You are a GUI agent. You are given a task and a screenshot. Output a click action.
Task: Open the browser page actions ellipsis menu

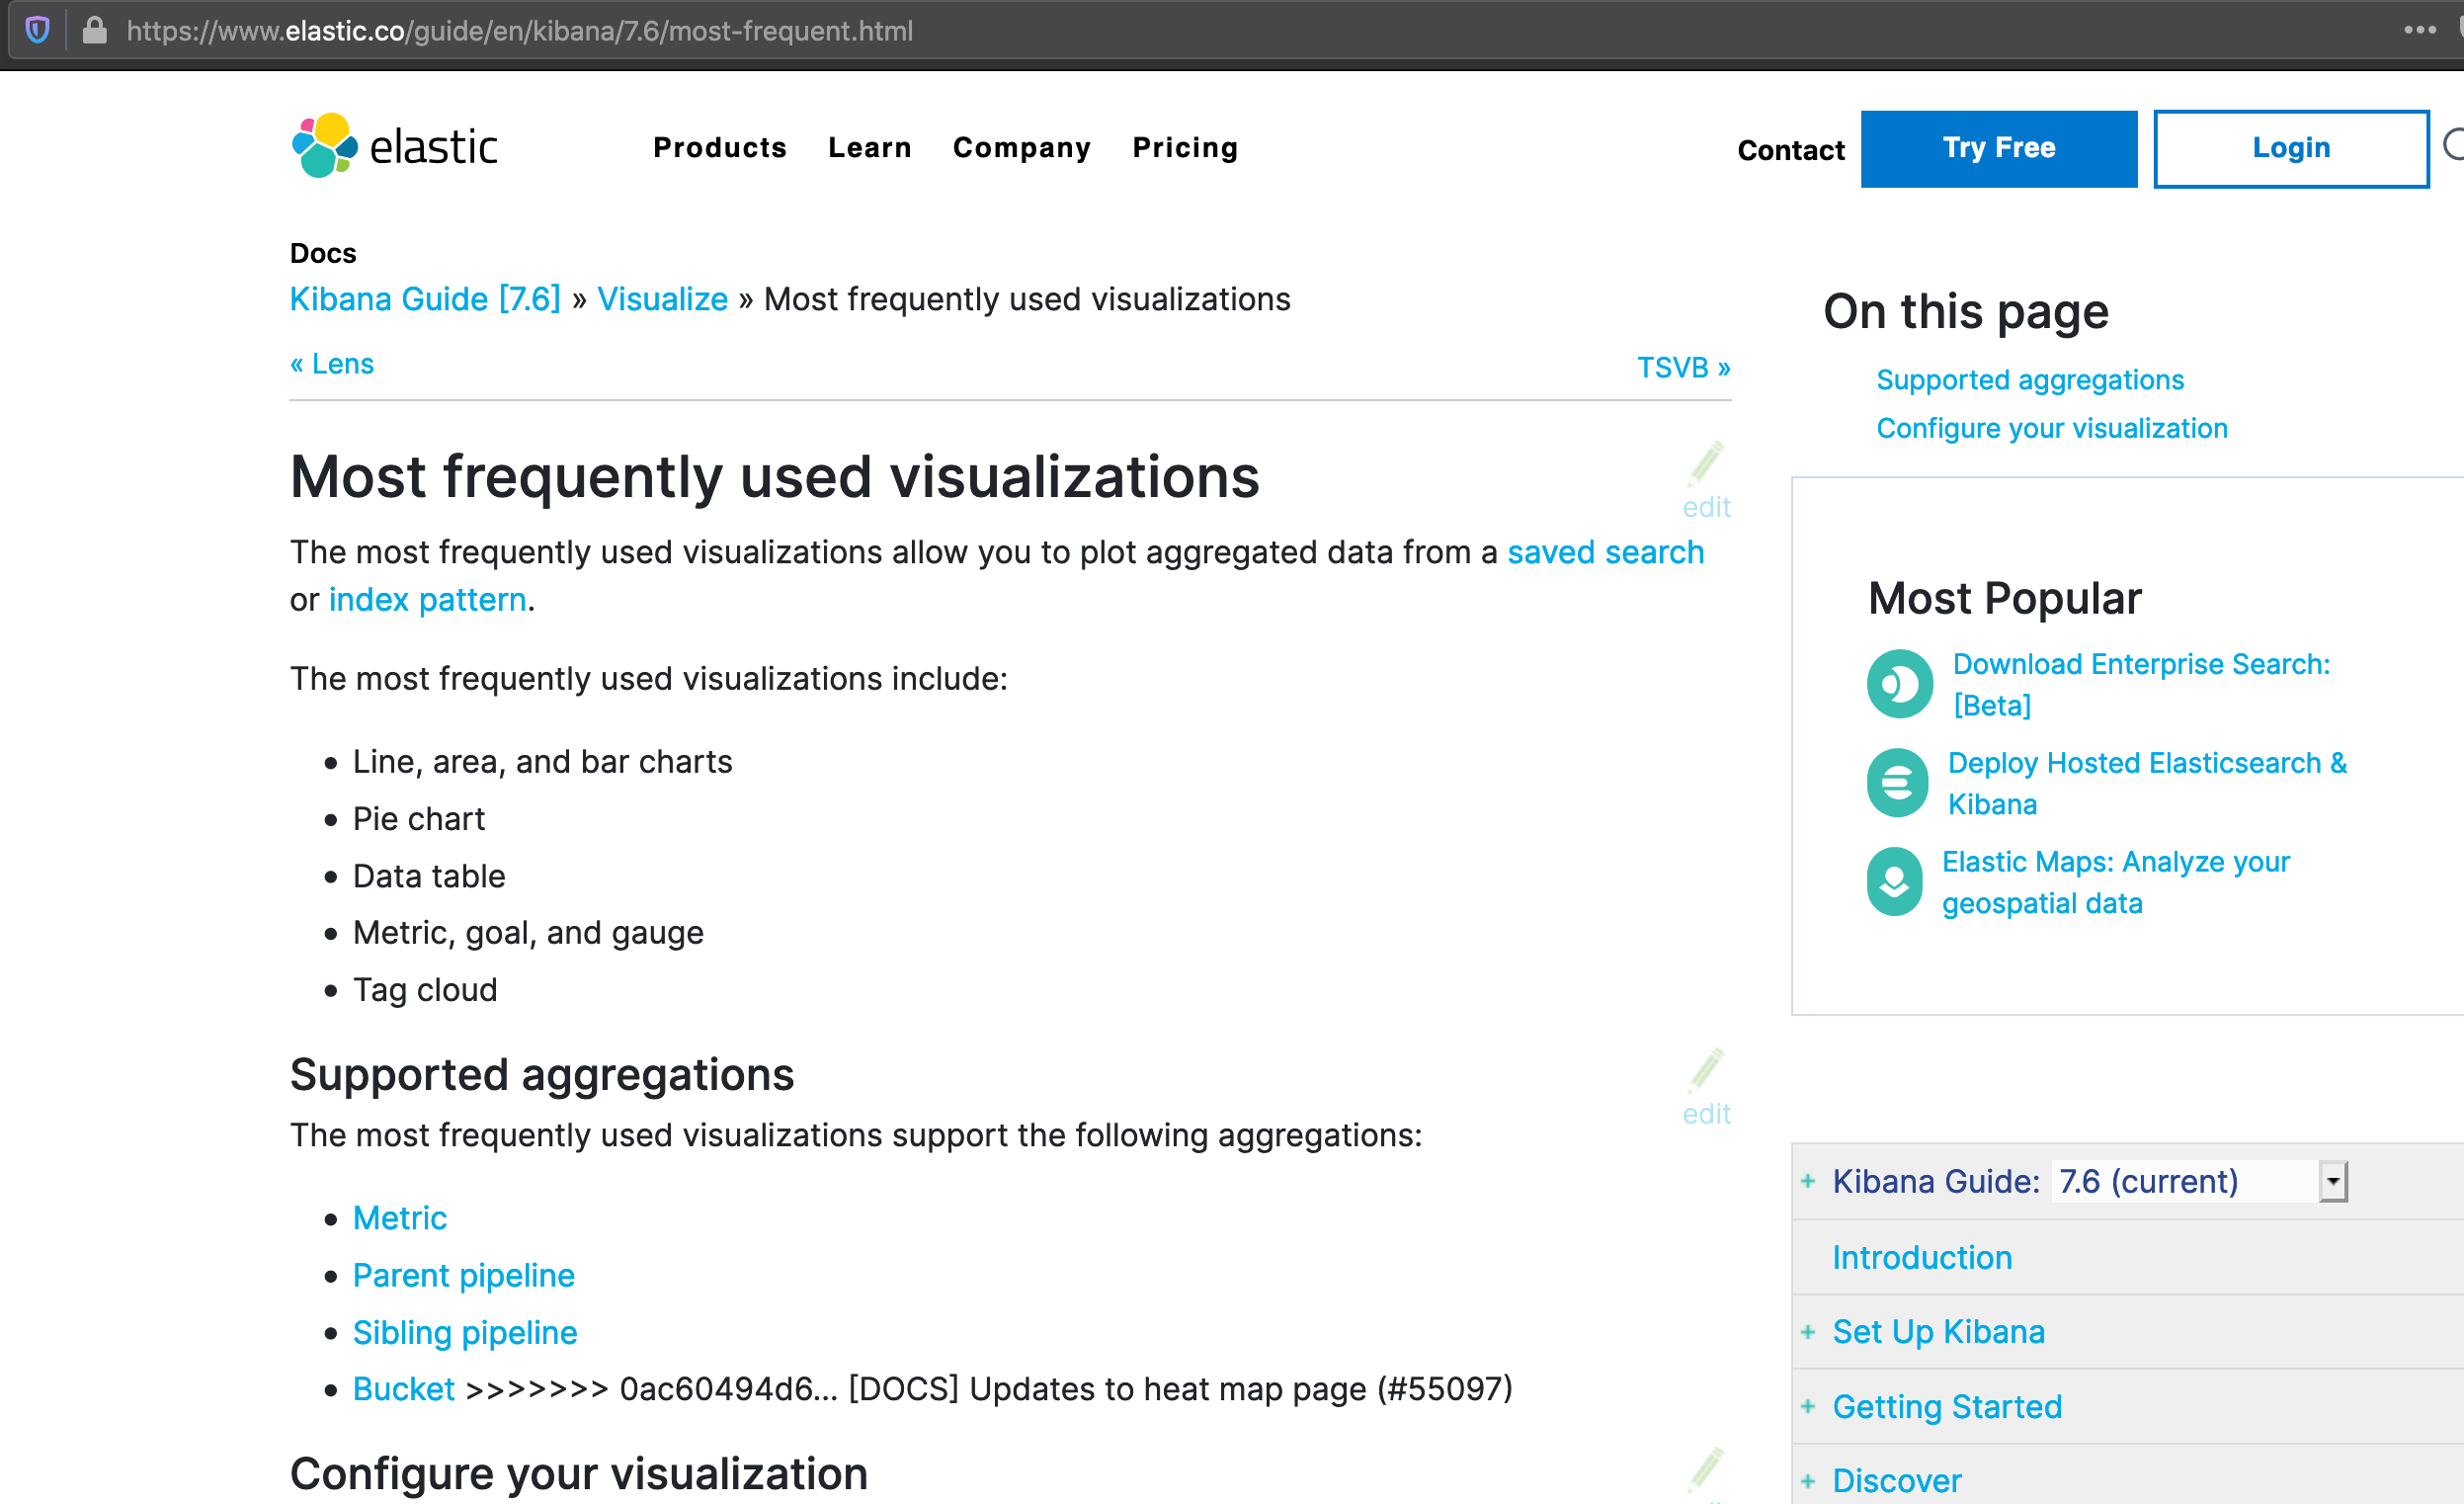click(2420, 30)
